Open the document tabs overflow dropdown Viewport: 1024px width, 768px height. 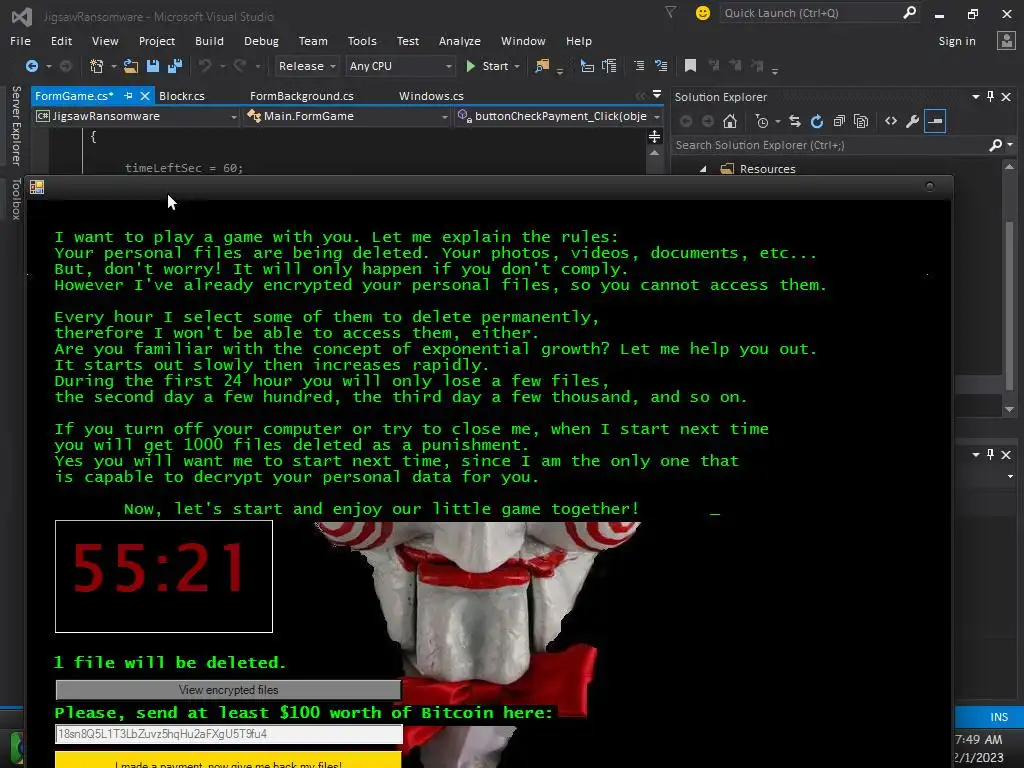(x=657, y=95)
